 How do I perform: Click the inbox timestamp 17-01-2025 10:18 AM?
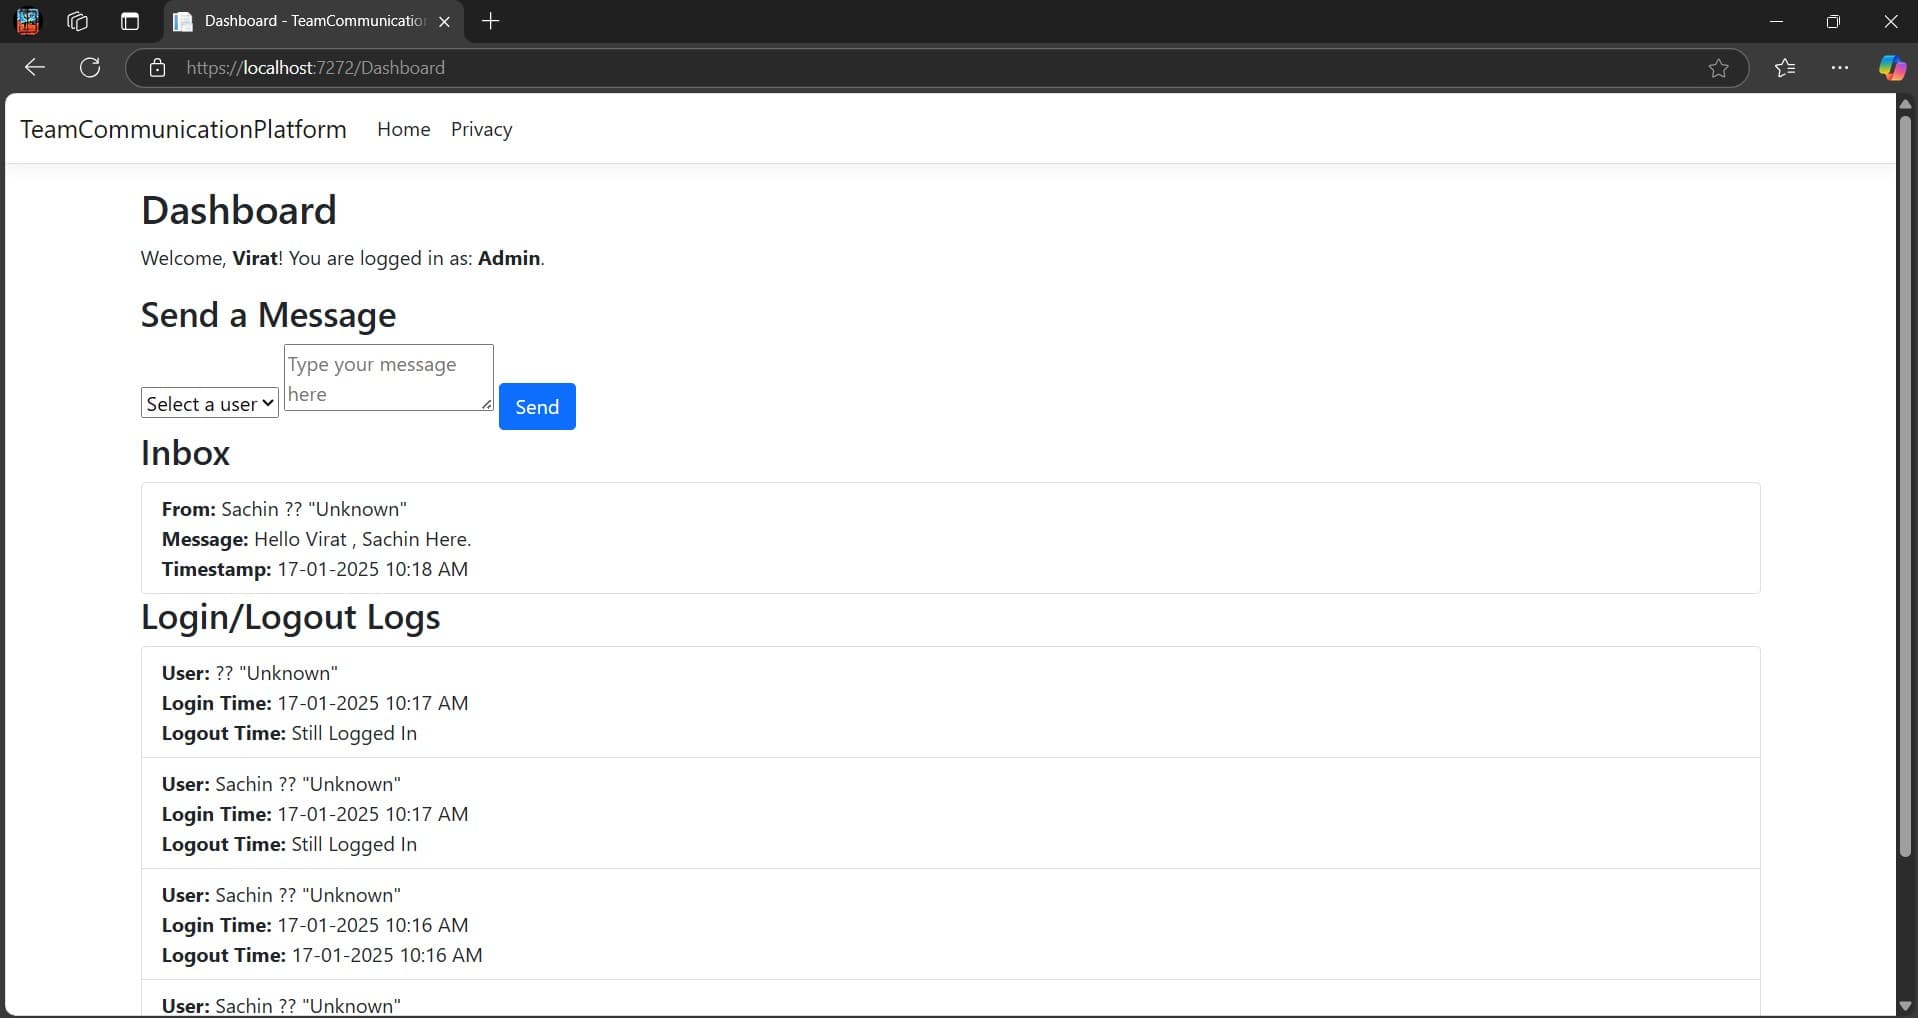pos(373,569)
